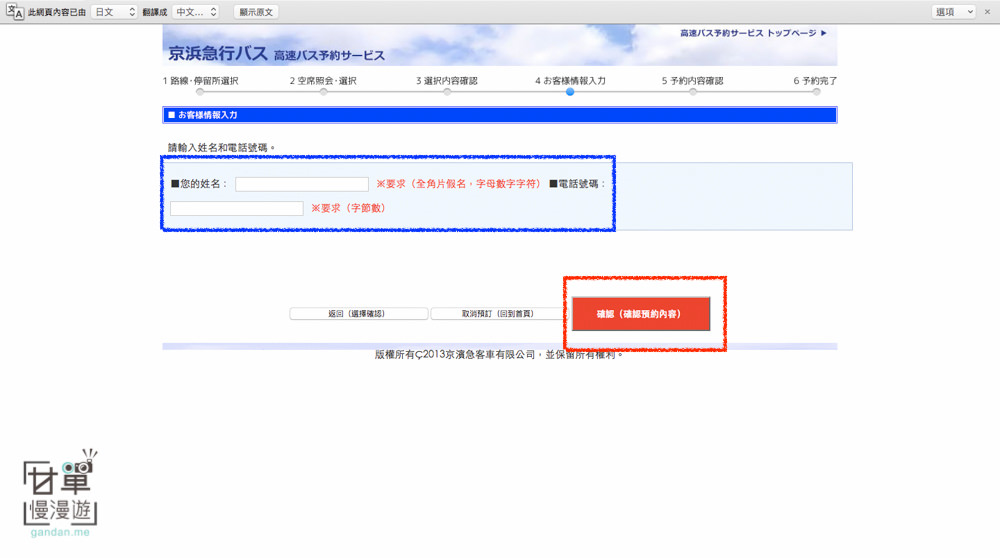Close the translation bar with the X
Image resolution: width=1000 pixels, height=558 pixels.
pyautogui.click(x=987, y=11)
